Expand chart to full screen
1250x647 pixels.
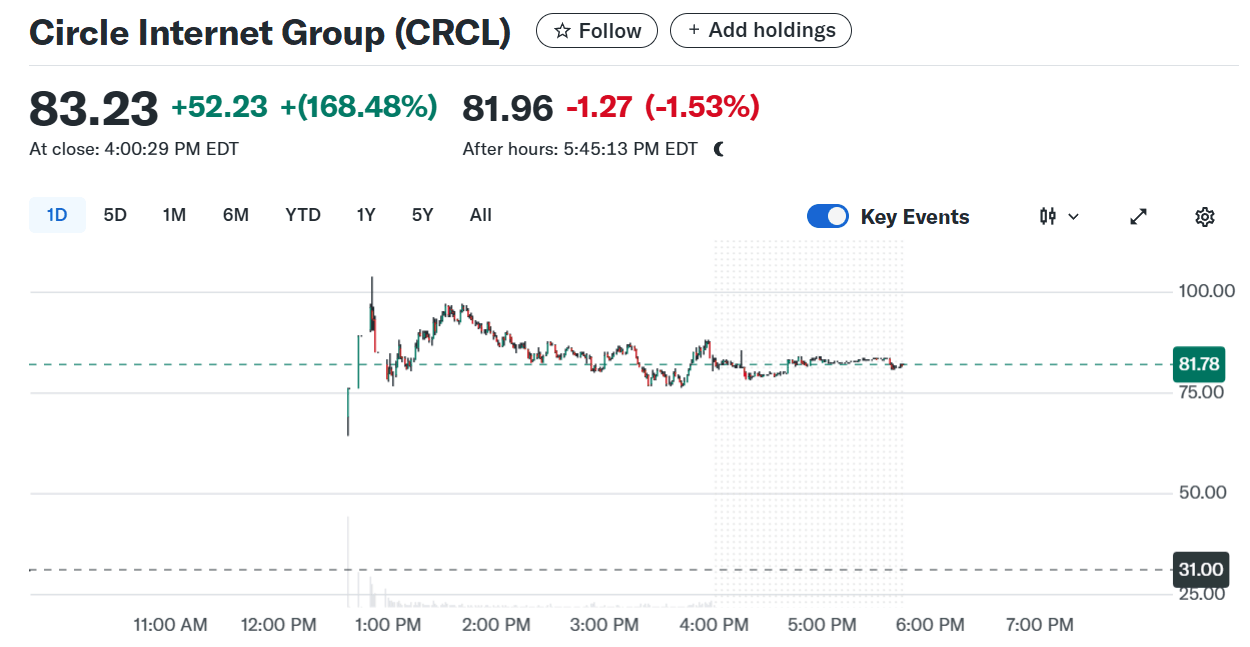tap(1138, 216)
